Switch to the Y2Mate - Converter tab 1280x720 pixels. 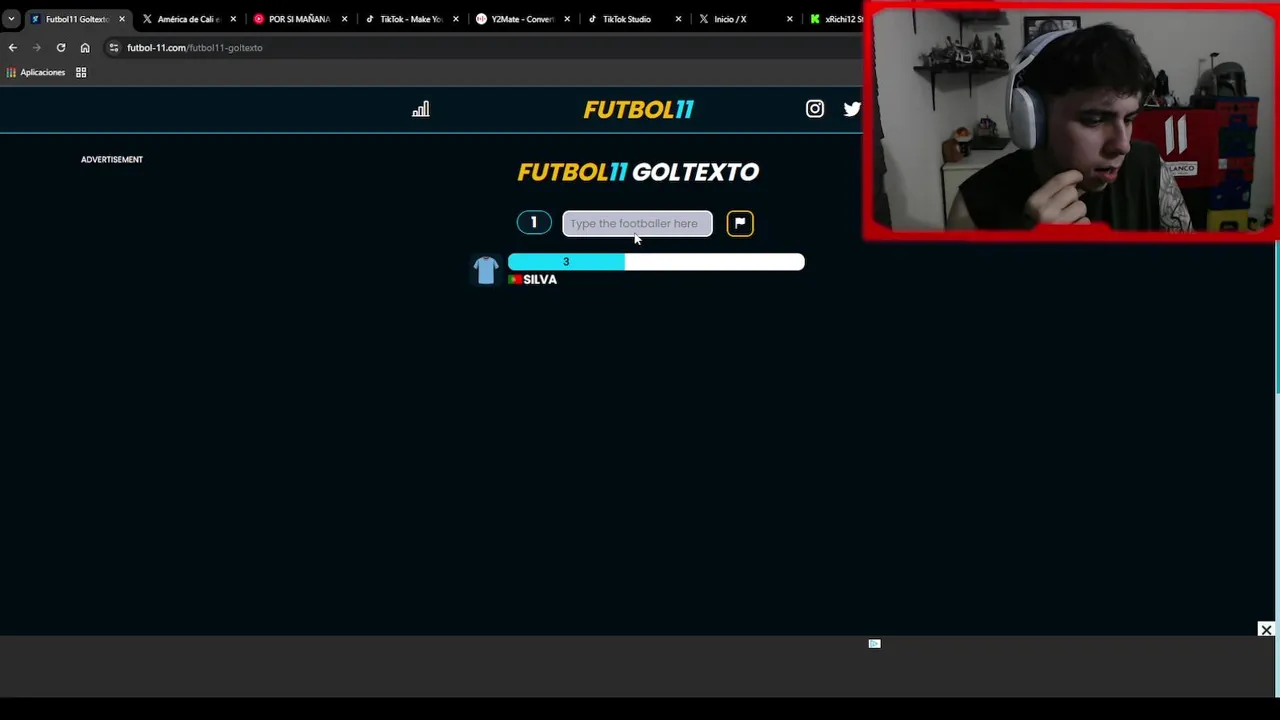coord(522,19)
